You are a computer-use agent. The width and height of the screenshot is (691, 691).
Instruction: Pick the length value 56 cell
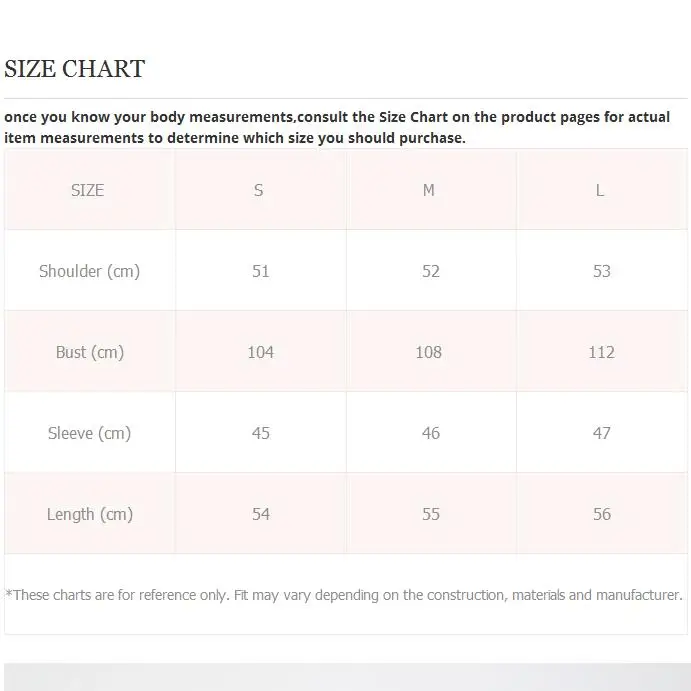(x=601, y=514)
